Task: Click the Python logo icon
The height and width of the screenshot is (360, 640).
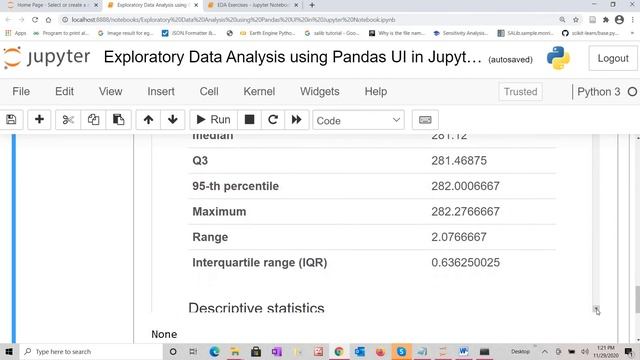Action: tap(558, 58)
